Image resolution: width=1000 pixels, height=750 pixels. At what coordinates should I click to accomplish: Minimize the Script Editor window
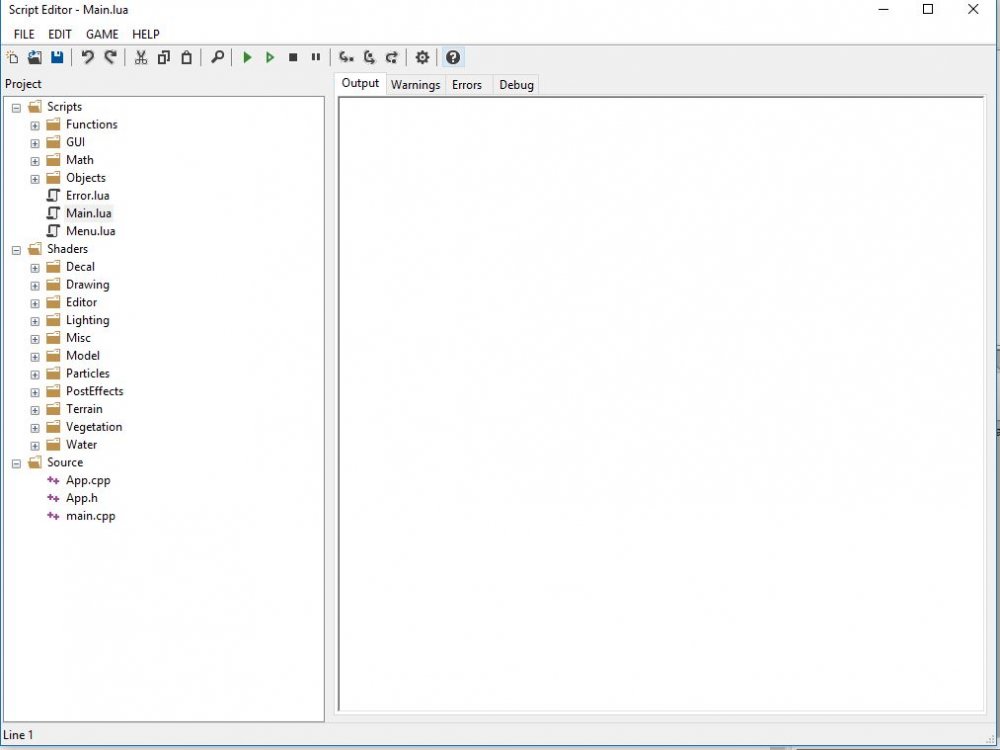pyautogui.click(x=883, y=9)
